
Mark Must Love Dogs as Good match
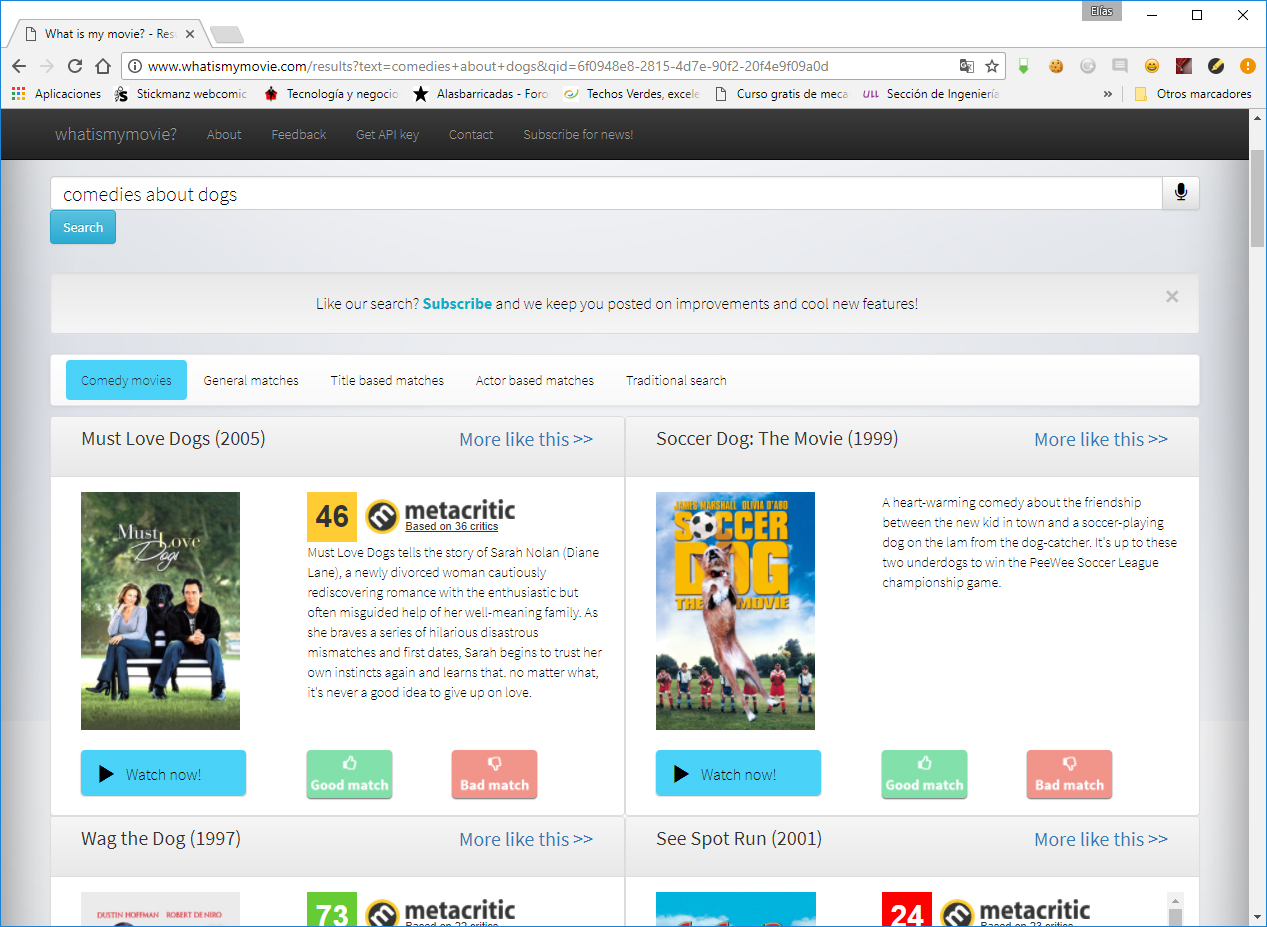pos(349,774)
